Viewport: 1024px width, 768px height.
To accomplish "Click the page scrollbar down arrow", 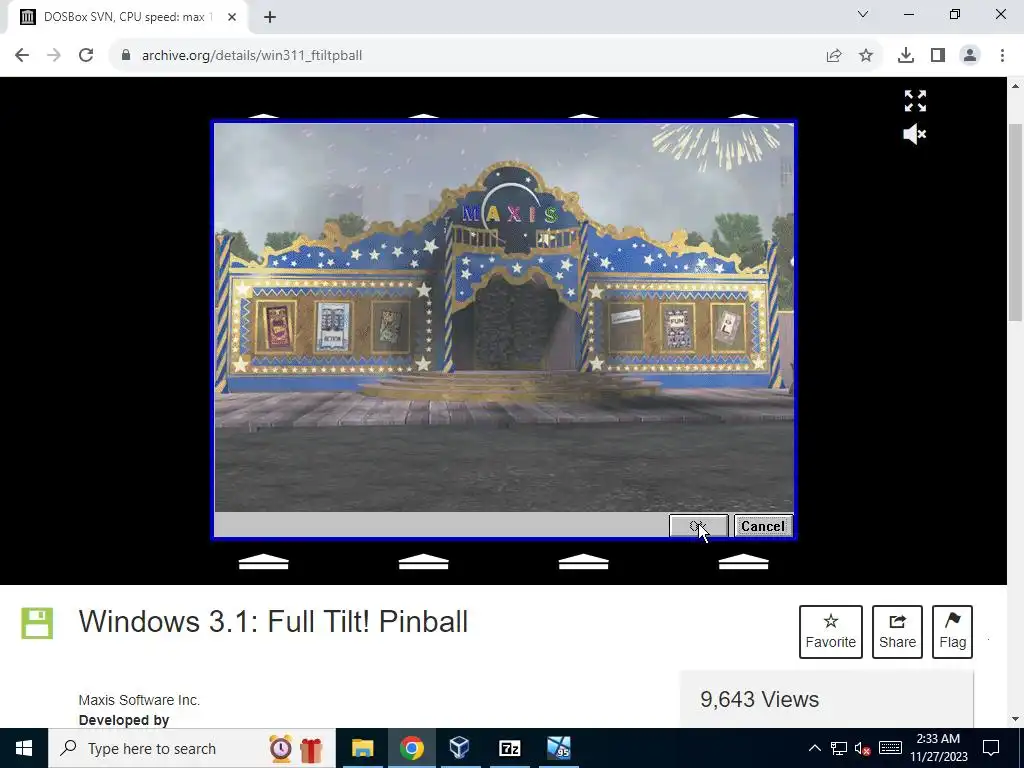I will [1015, 719].
